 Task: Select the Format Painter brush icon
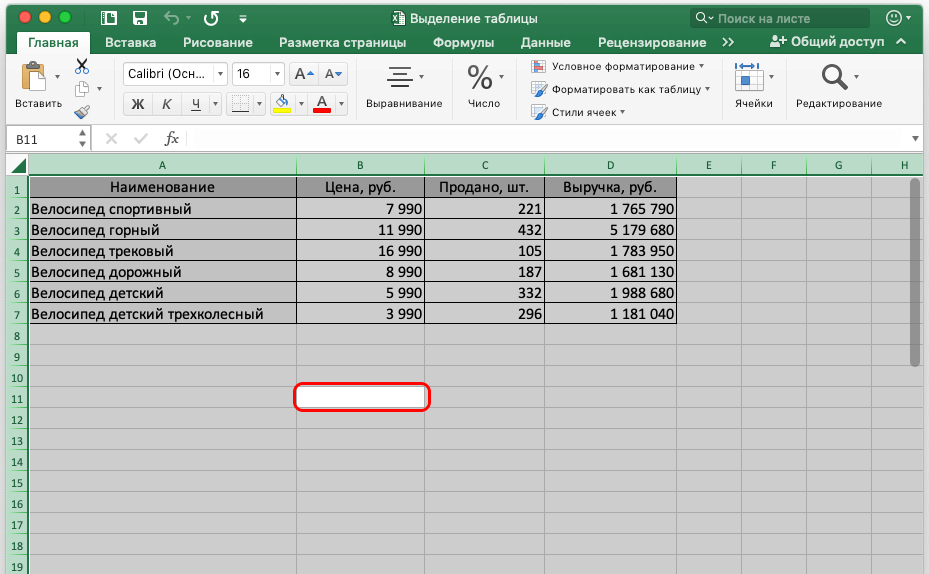[82, 112]
